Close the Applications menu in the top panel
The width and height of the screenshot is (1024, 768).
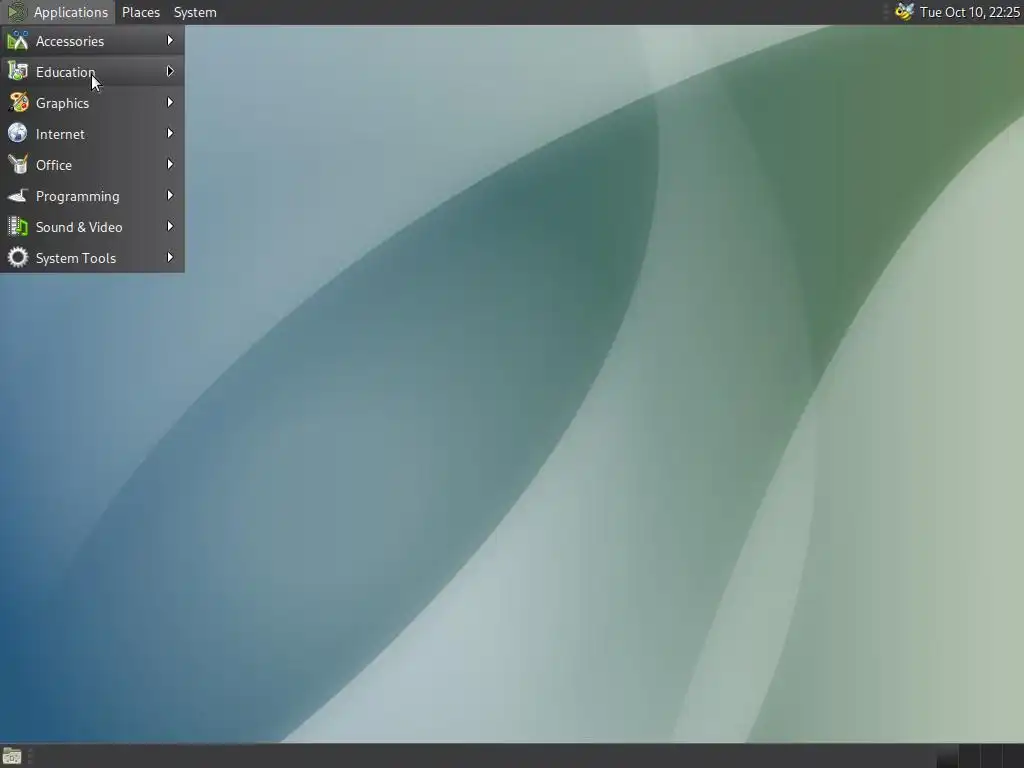57,12
